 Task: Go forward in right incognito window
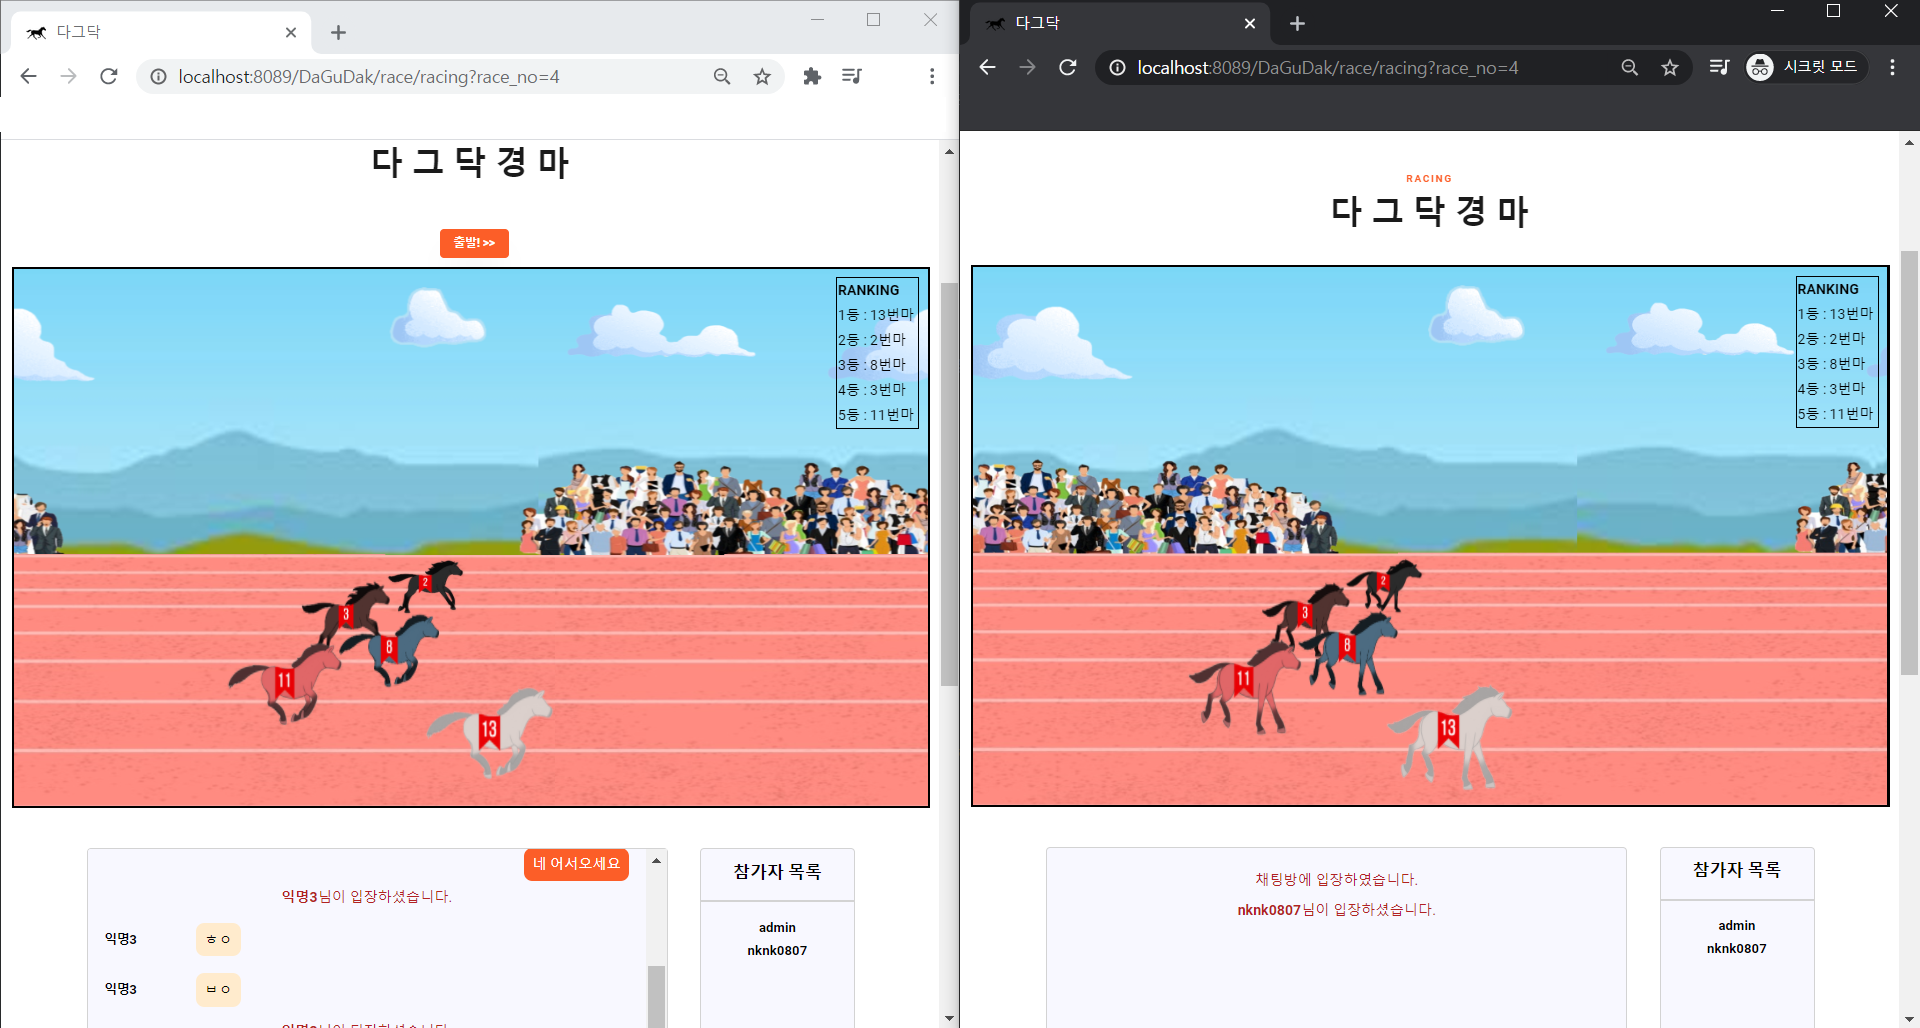(x=1027, y=67)
